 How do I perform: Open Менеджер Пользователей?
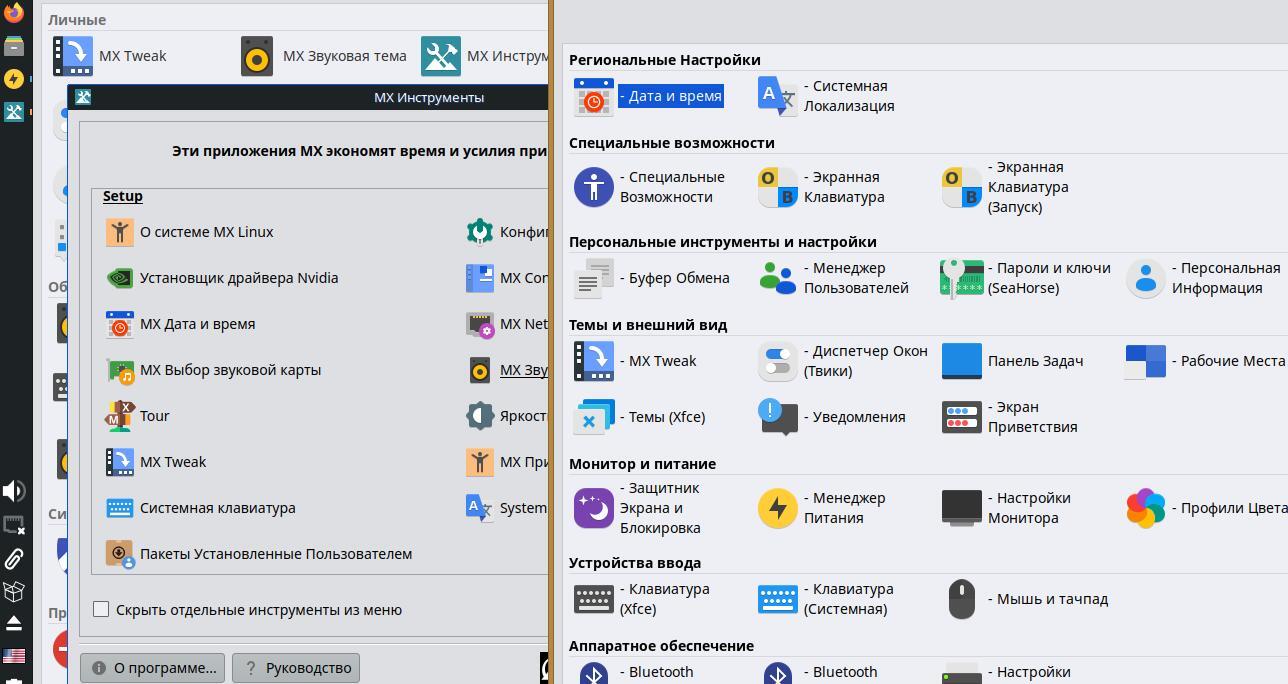(x=834, y=278)
